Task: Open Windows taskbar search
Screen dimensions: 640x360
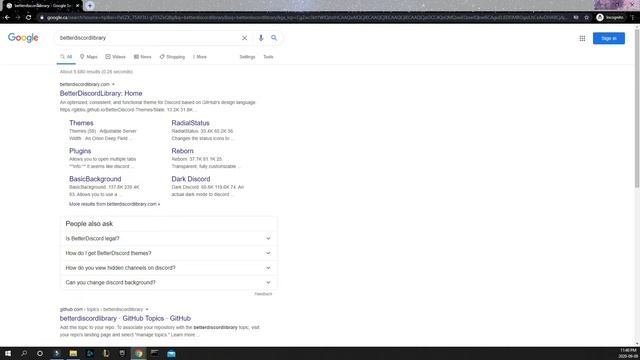Action: [x=24, y=353]
